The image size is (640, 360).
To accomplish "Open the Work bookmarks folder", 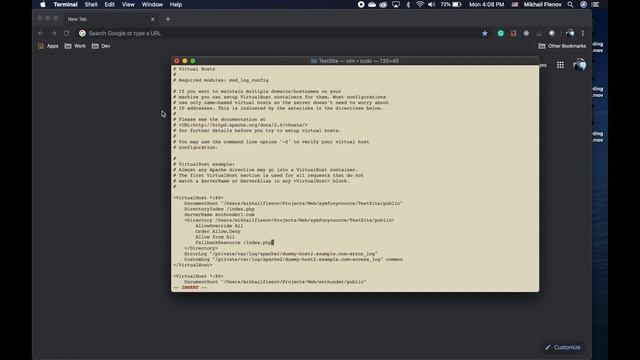I will [75, 46].
